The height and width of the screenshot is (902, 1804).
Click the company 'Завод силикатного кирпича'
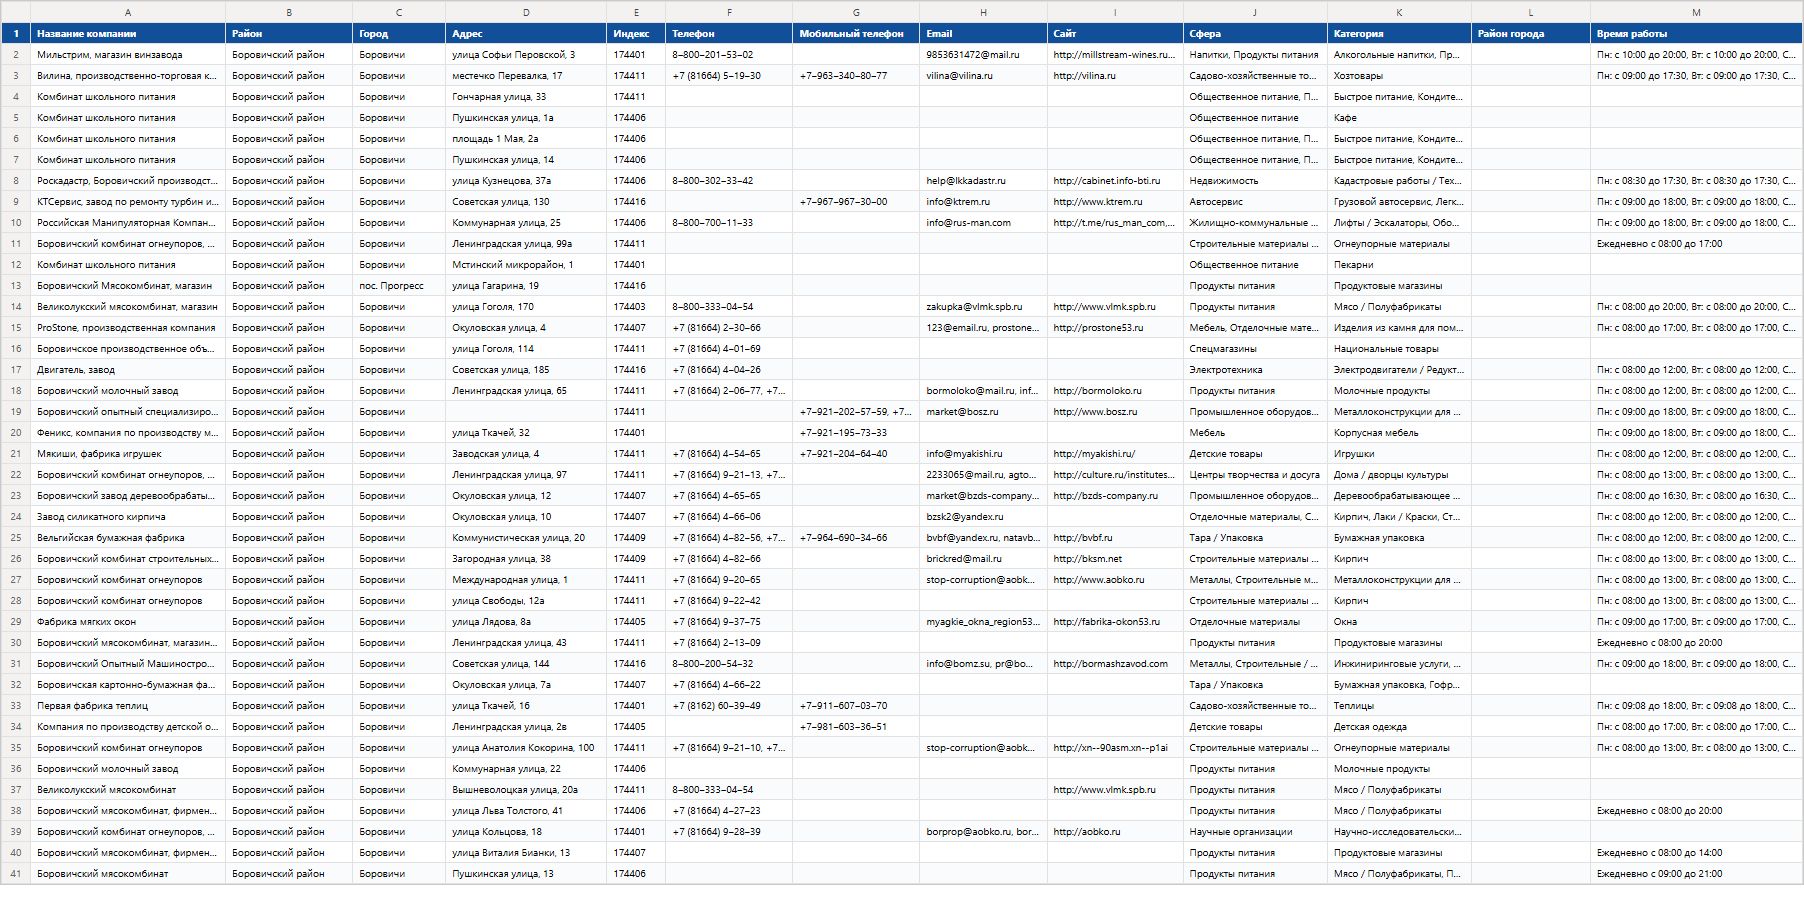point(128,517)
